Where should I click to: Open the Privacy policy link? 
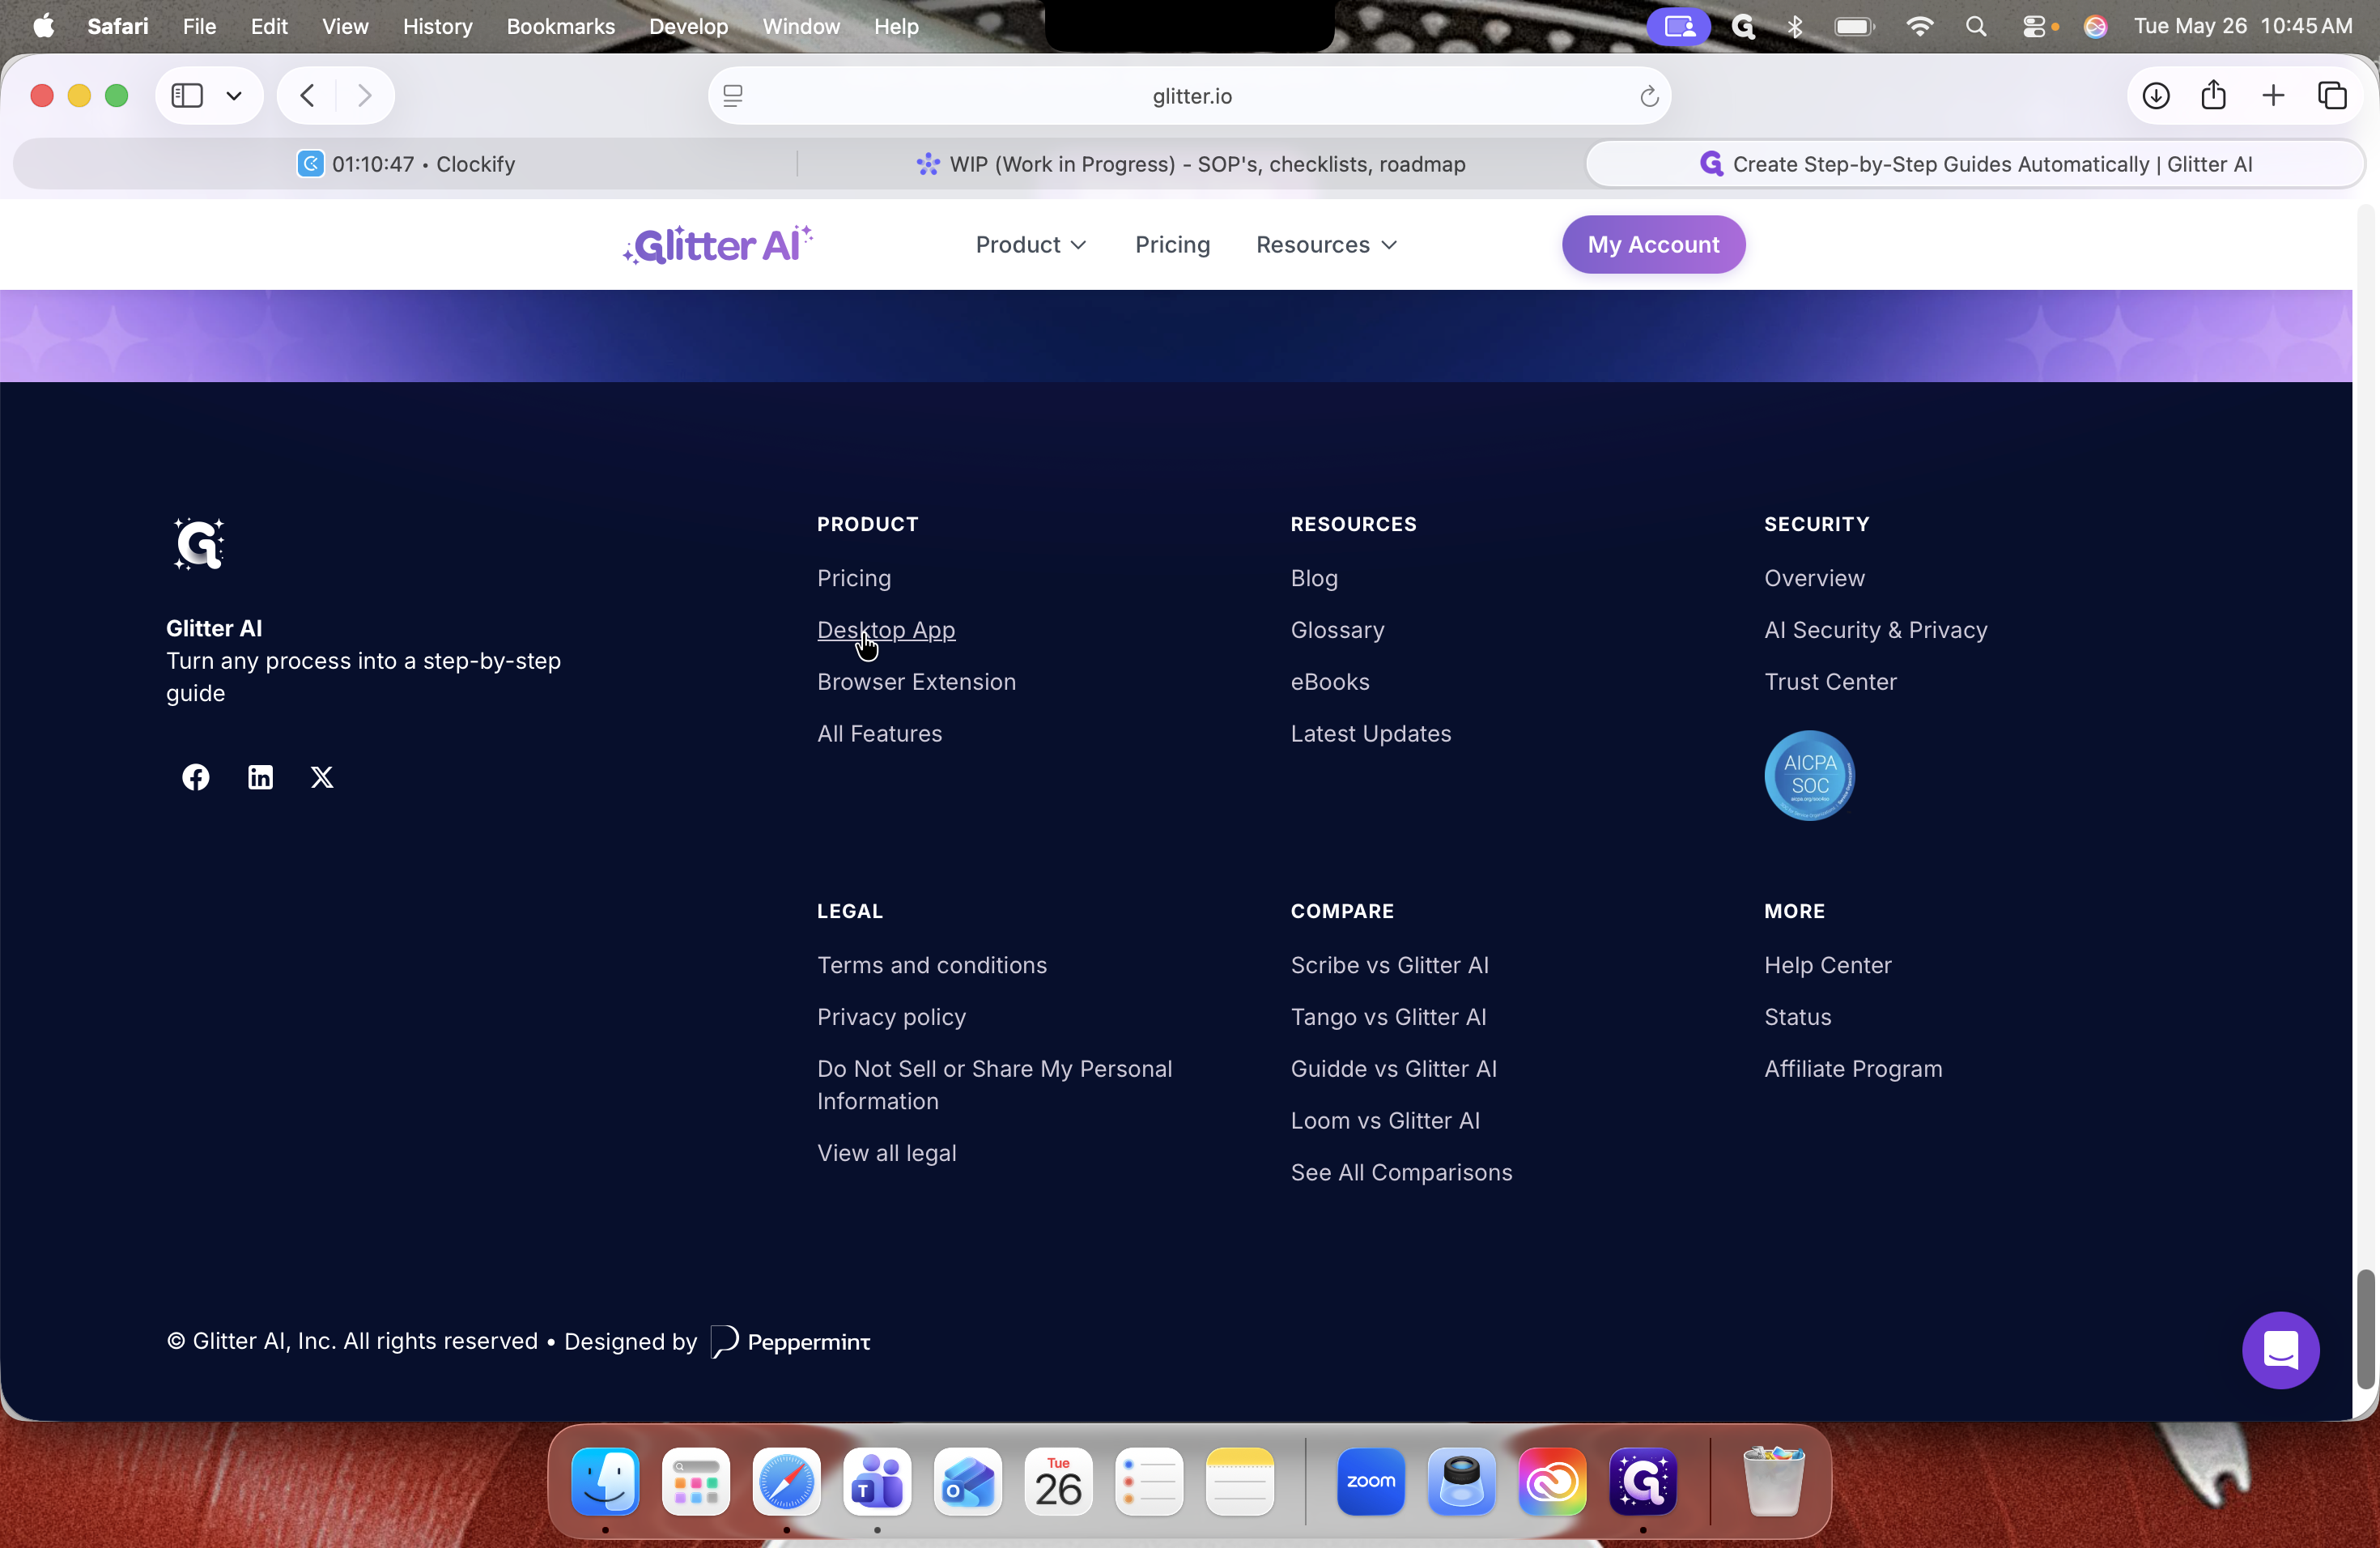(x=891, y=1017)
